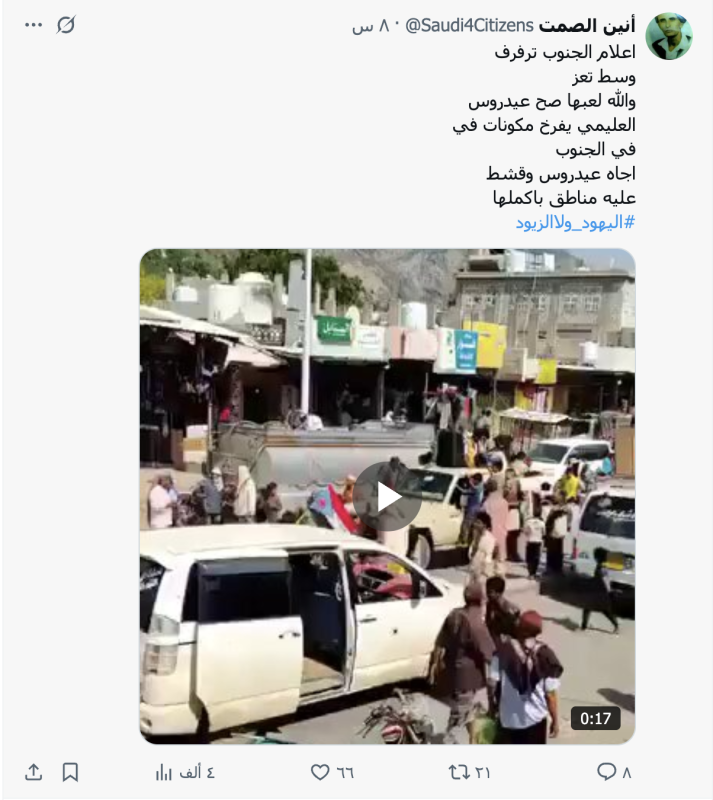
Task: Click the views count ٤ ألف
Action: coord(196,772)
